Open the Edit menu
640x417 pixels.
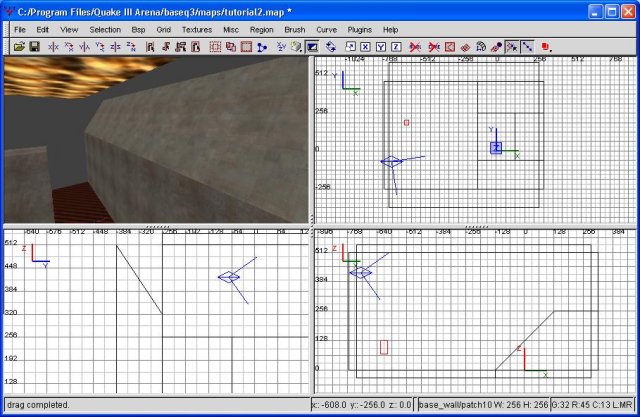coord(42,30)
